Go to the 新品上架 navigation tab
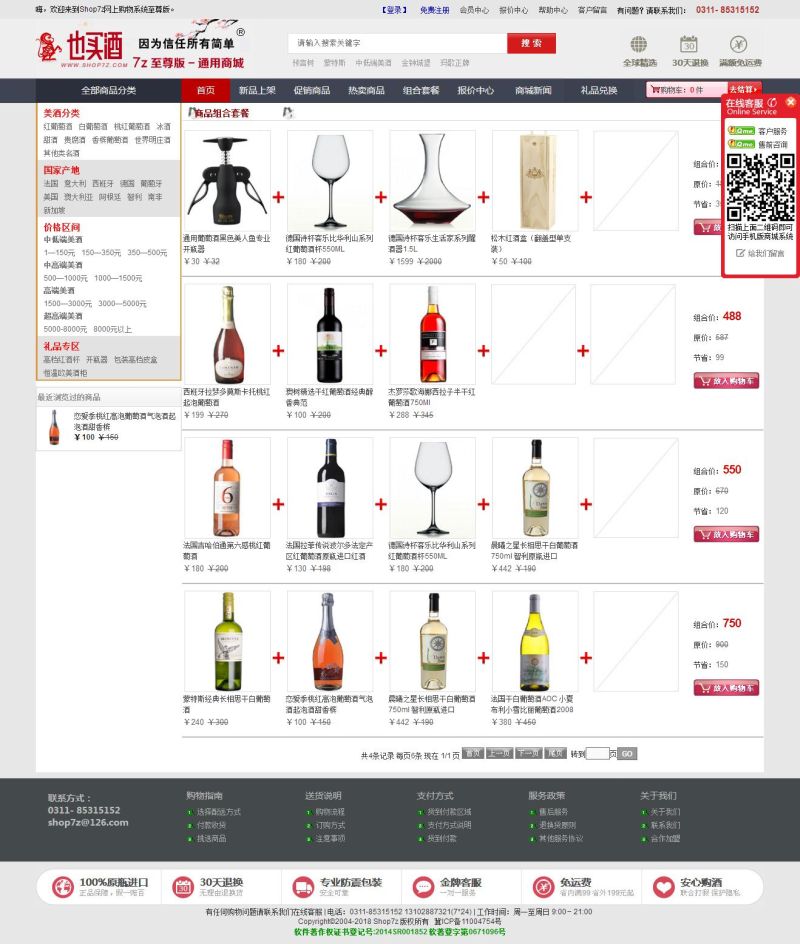This screenshot has height=944, width=800. coord(257,90)
